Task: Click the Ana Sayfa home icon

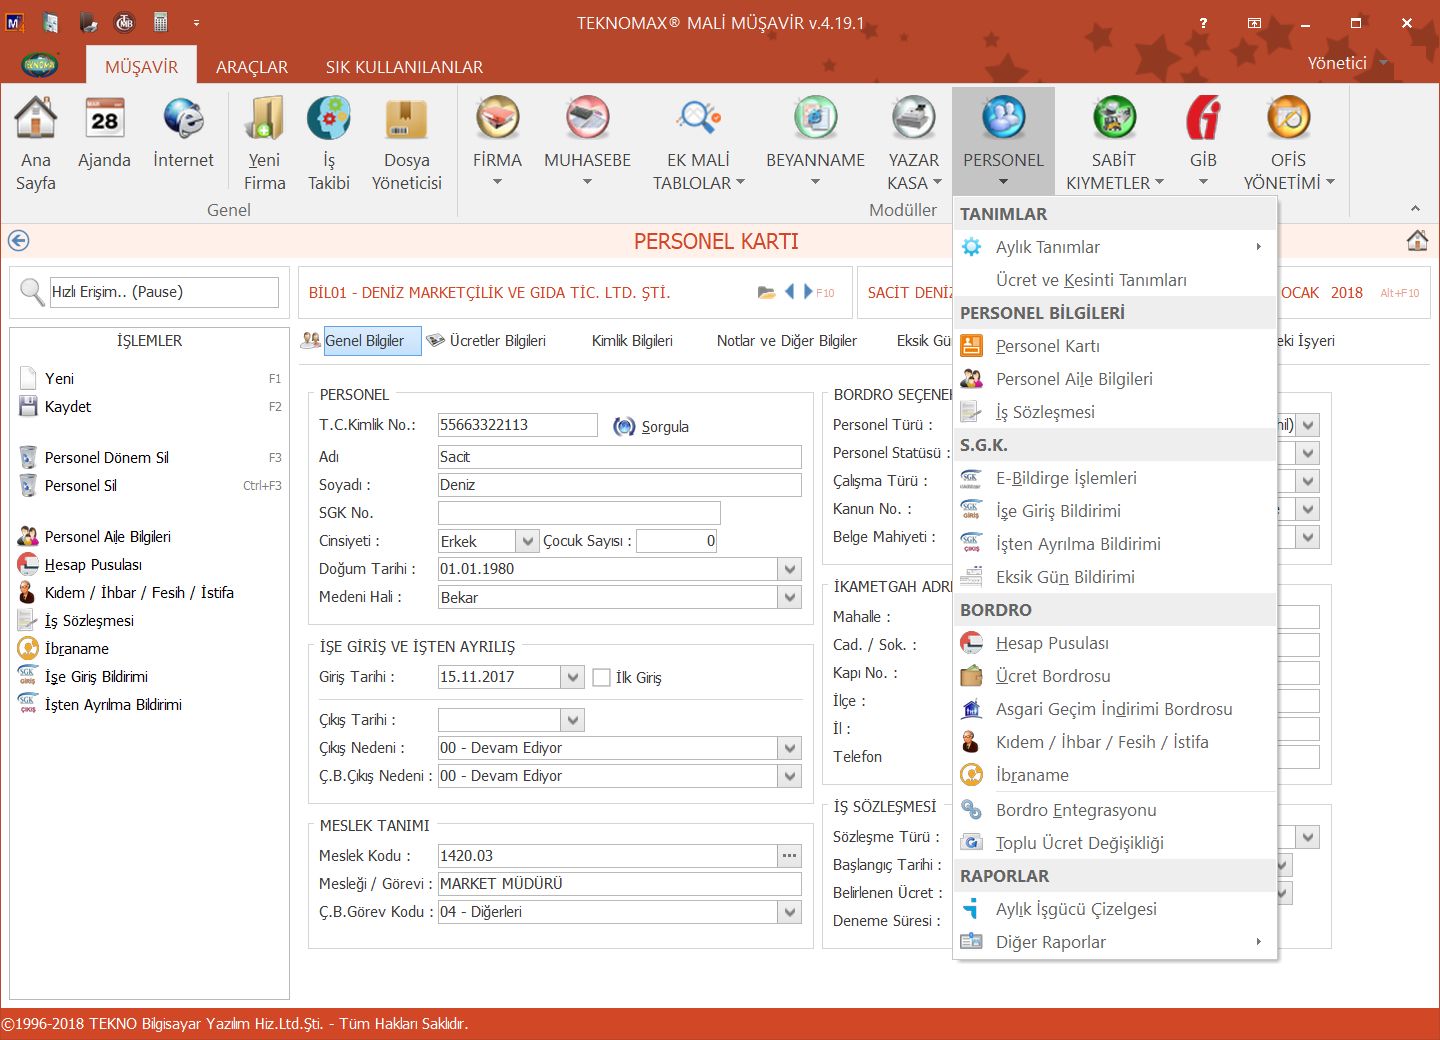Action: point(35,120)
